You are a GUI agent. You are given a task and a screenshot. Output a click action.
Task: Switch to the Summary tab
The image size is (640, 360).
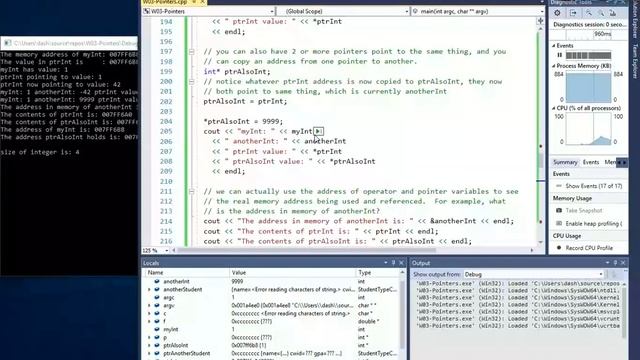565,162
